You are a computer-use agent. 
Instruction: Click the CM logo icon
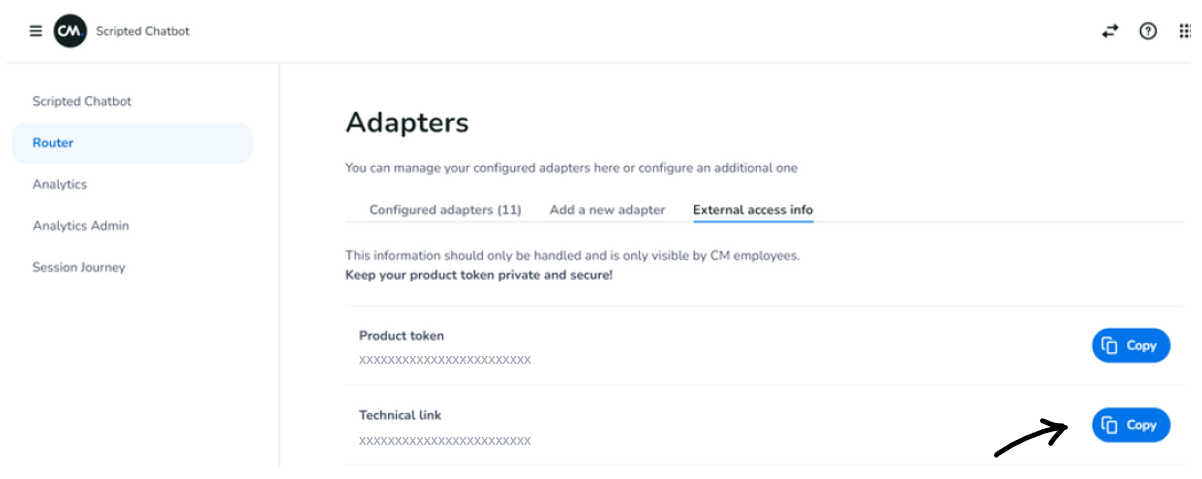(69, 31)
